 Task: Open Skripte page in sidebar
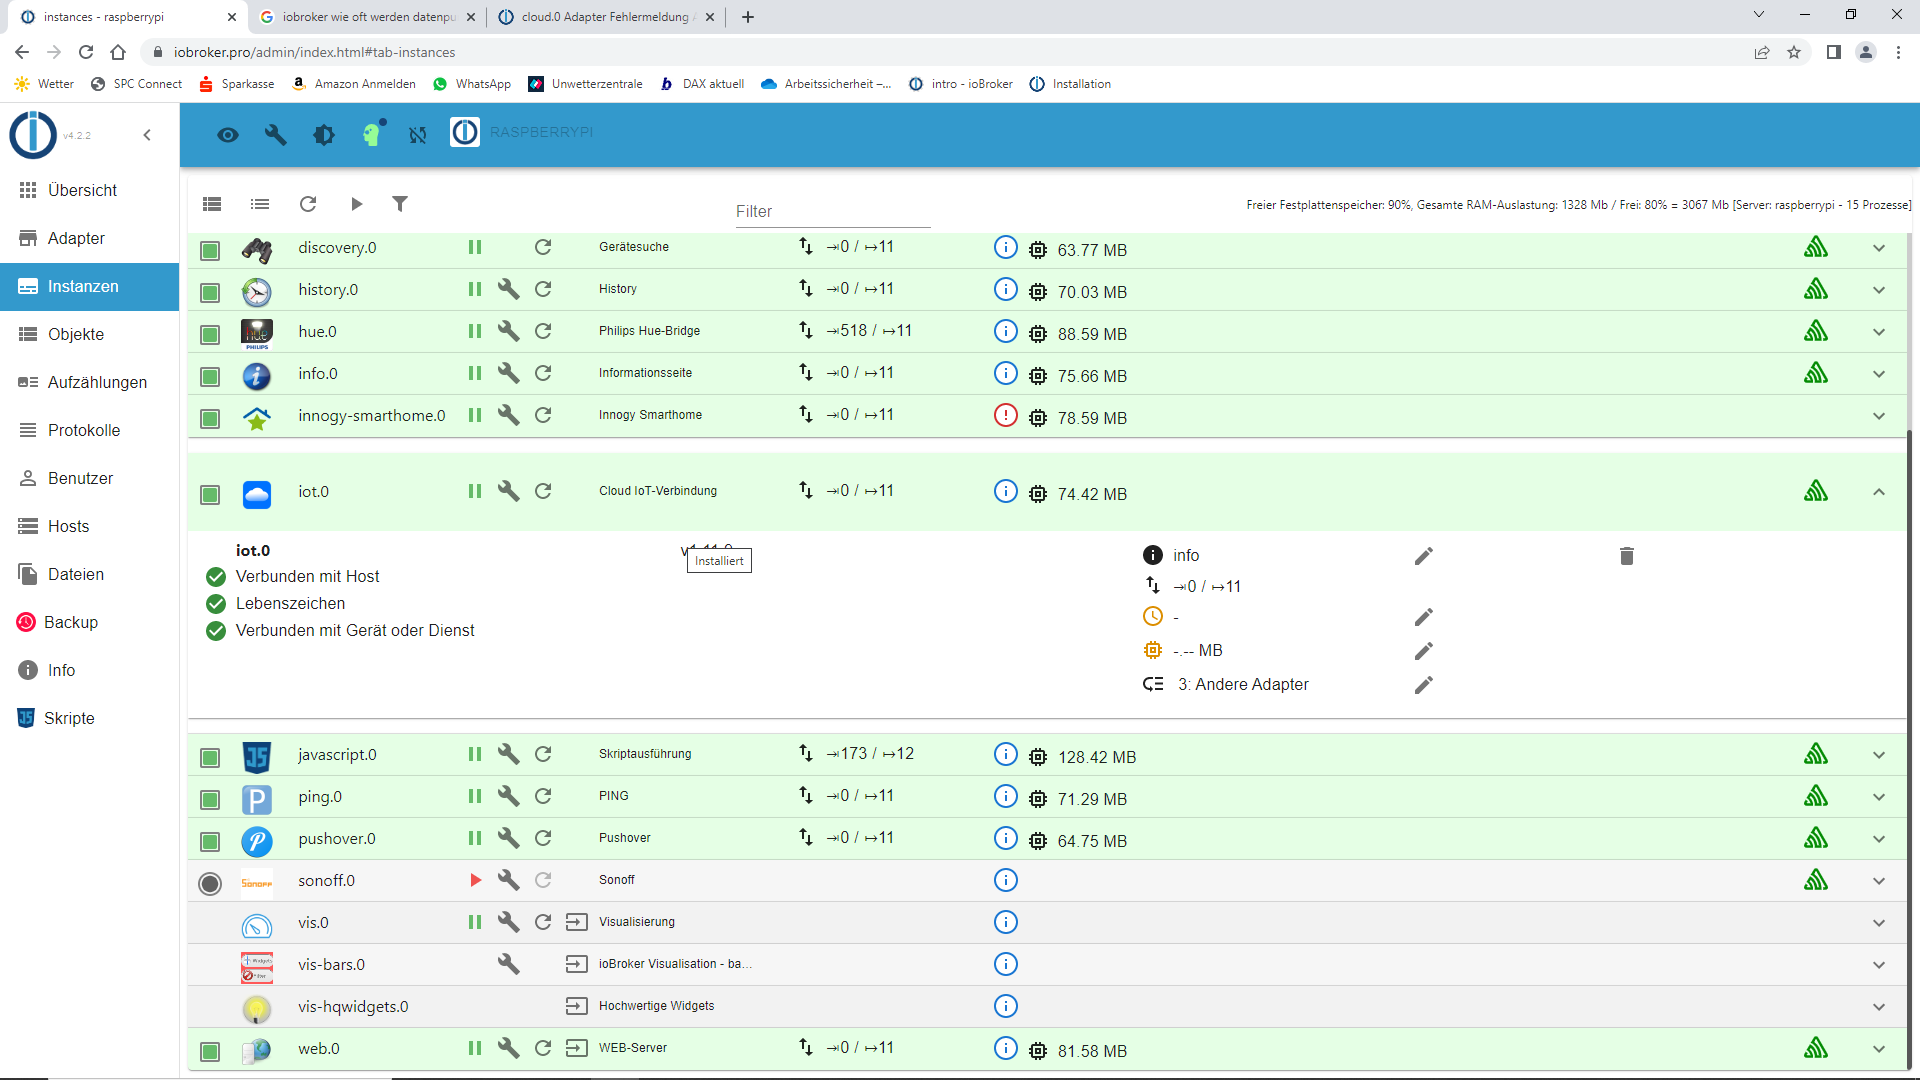pos(89,718)
